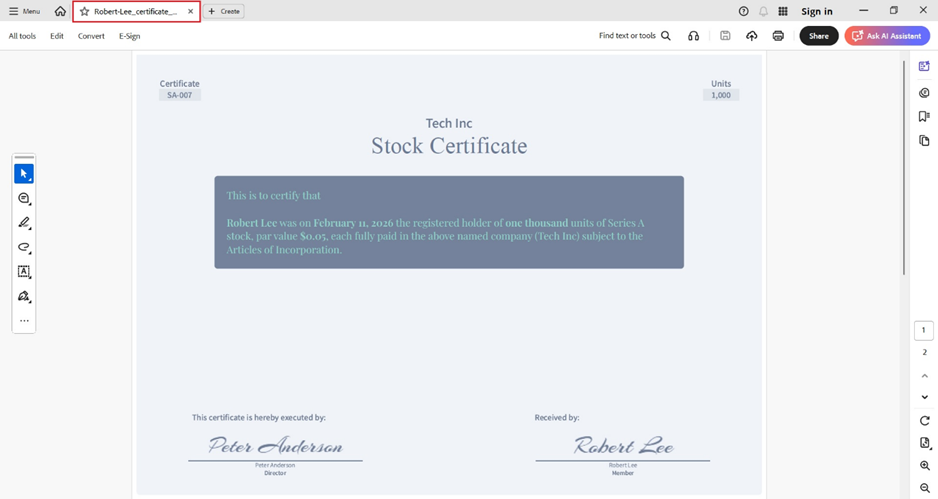Go to next page with down chevron
This screenshot has height=499, width=938.
click(x=924, y=397)
